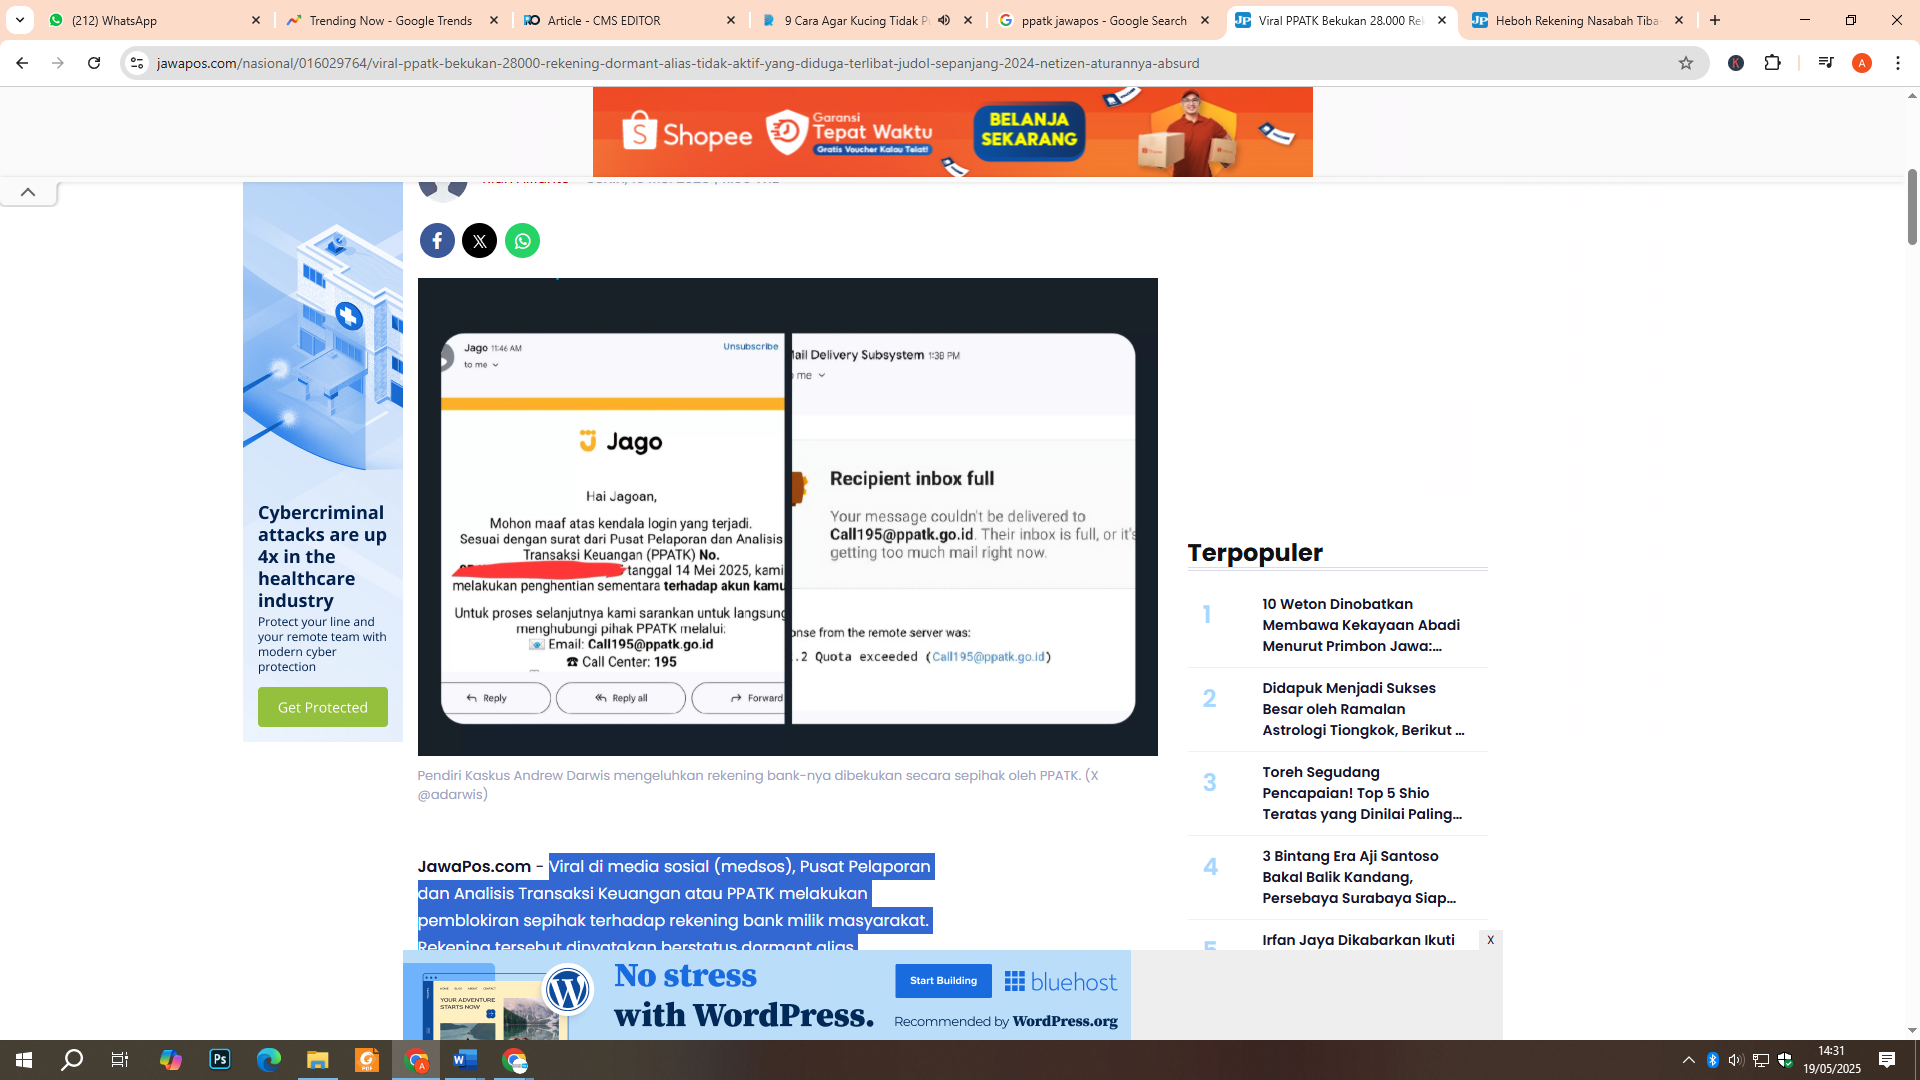View site information icon in address bar
This screenshot has width=1920, height=1080.
tap(137, 63)
